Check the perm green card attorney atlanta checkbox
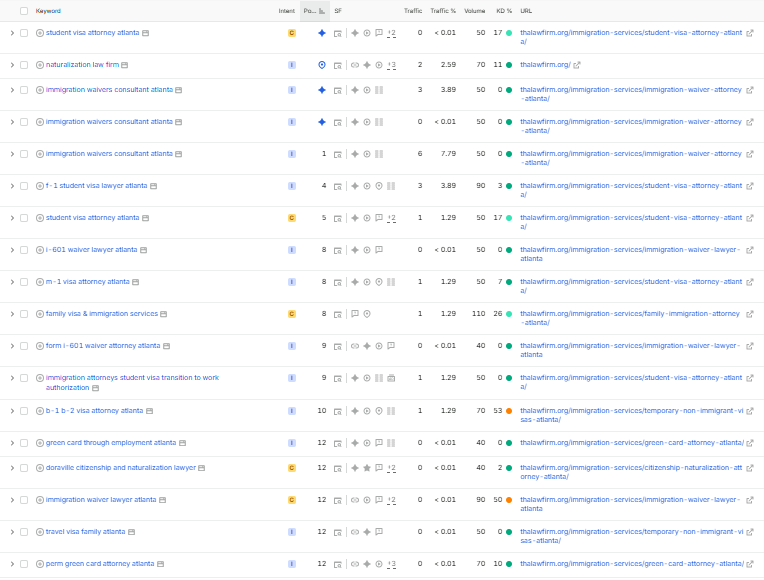 (x=24, y=564)
